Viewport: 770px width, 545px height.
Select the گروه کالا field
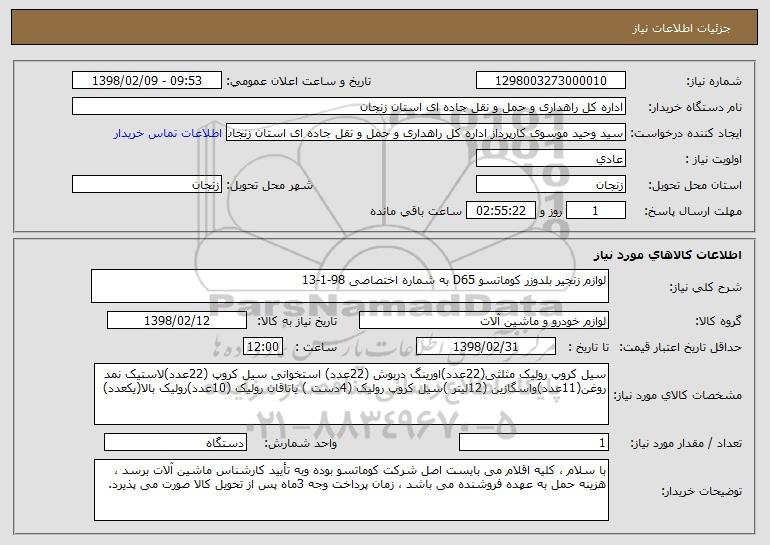(484, 321)
